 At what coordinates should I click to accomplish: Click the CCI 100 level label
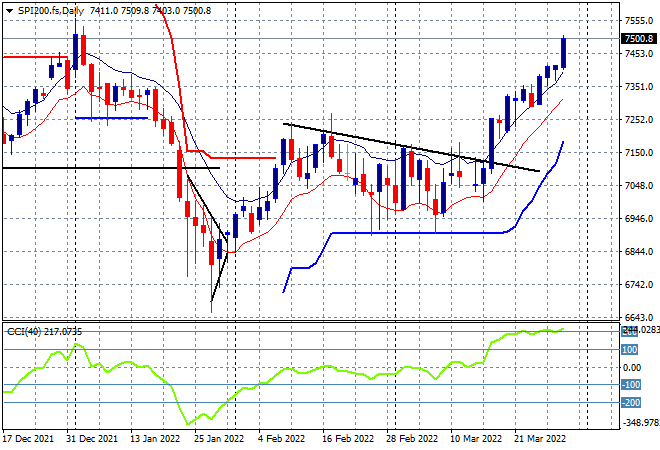630,350
